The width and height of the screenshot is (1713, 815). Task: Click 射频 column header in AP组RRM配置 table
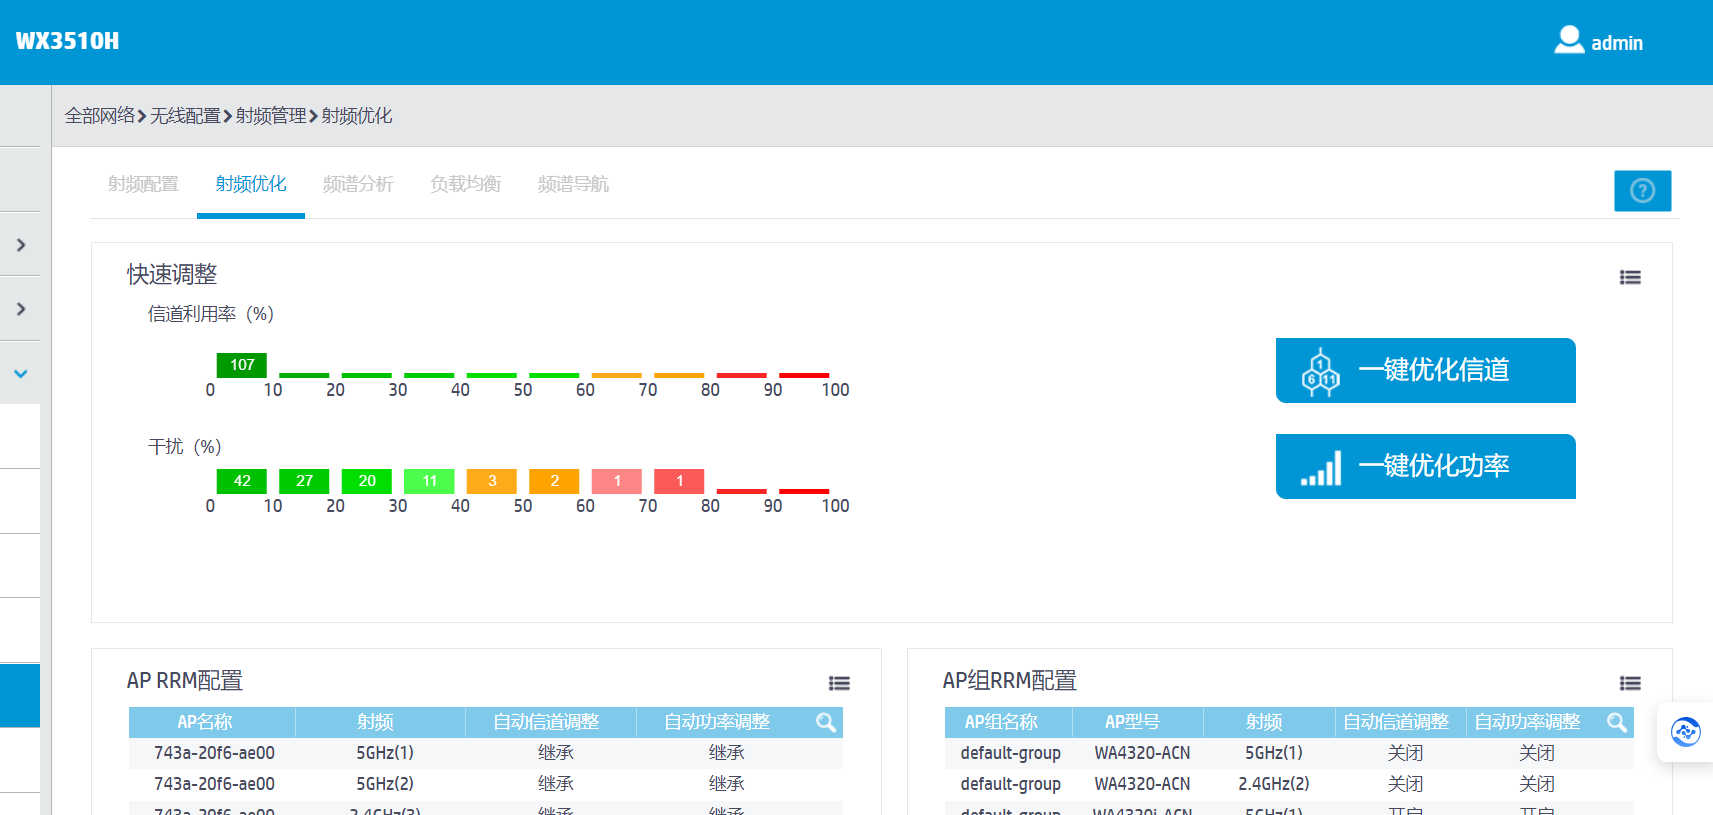coord(1264,722)
